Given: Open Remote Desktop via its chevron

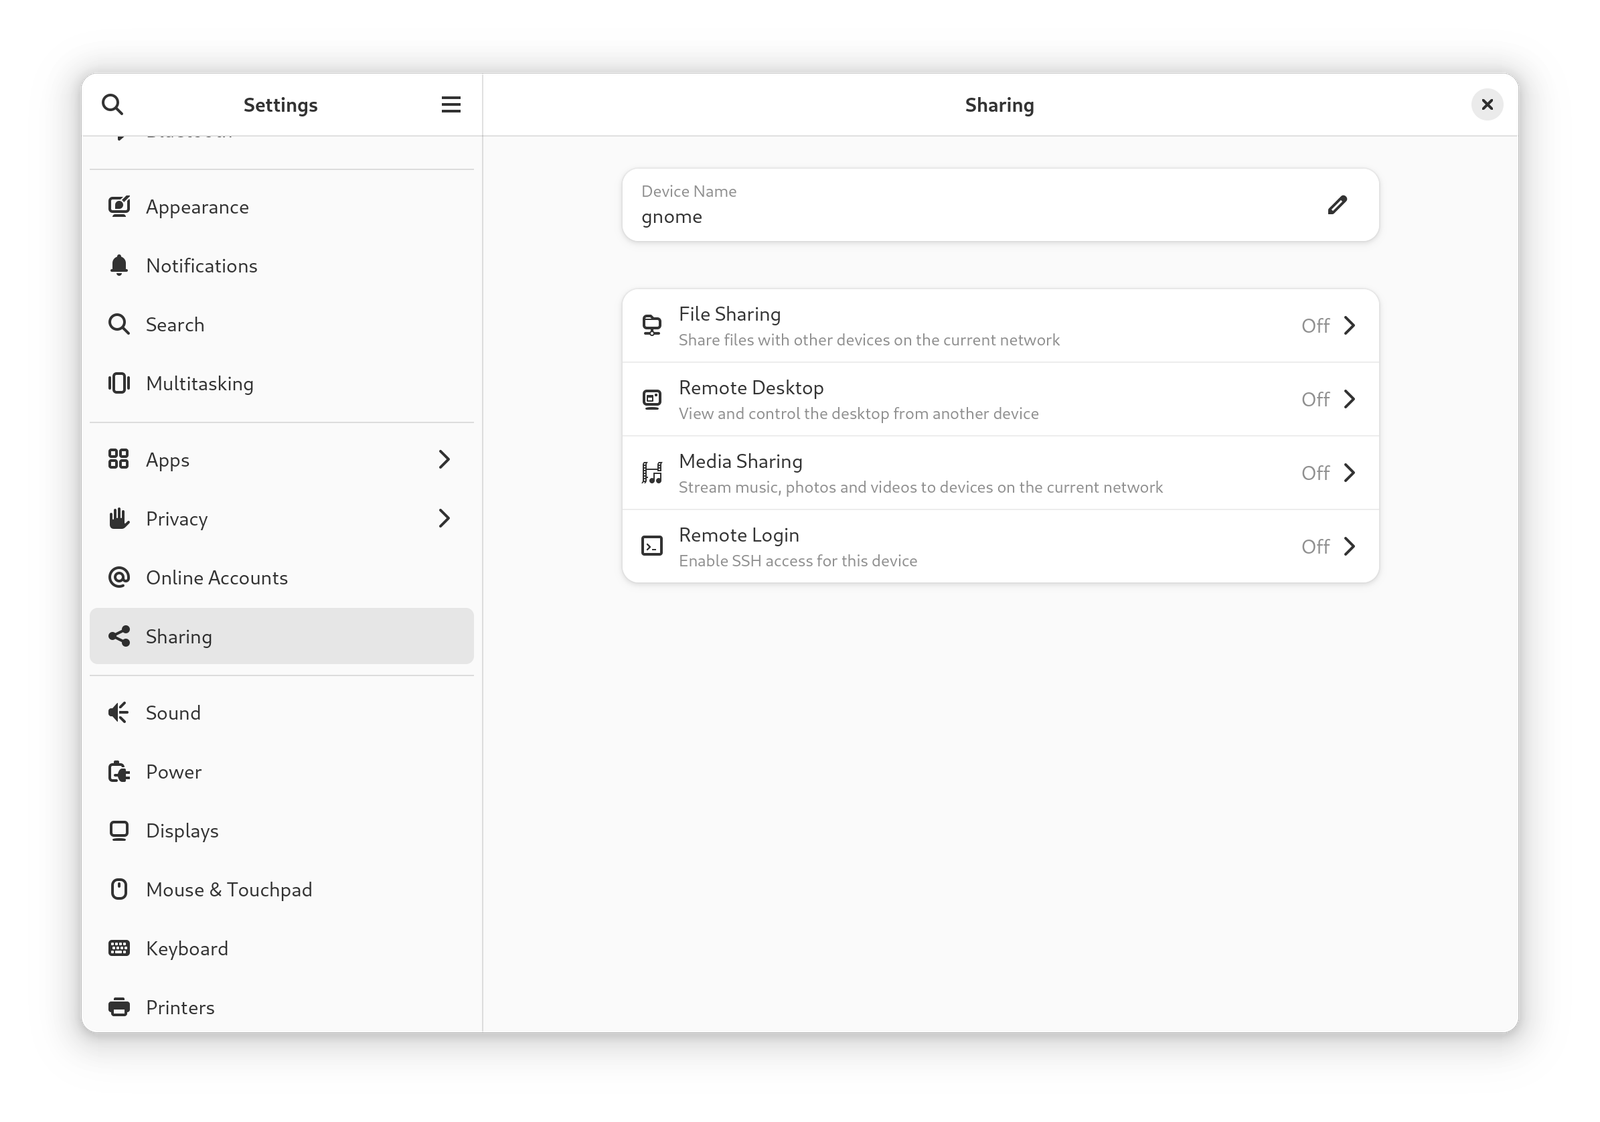Looking at the screenshot, I should tap(1350, 399).
